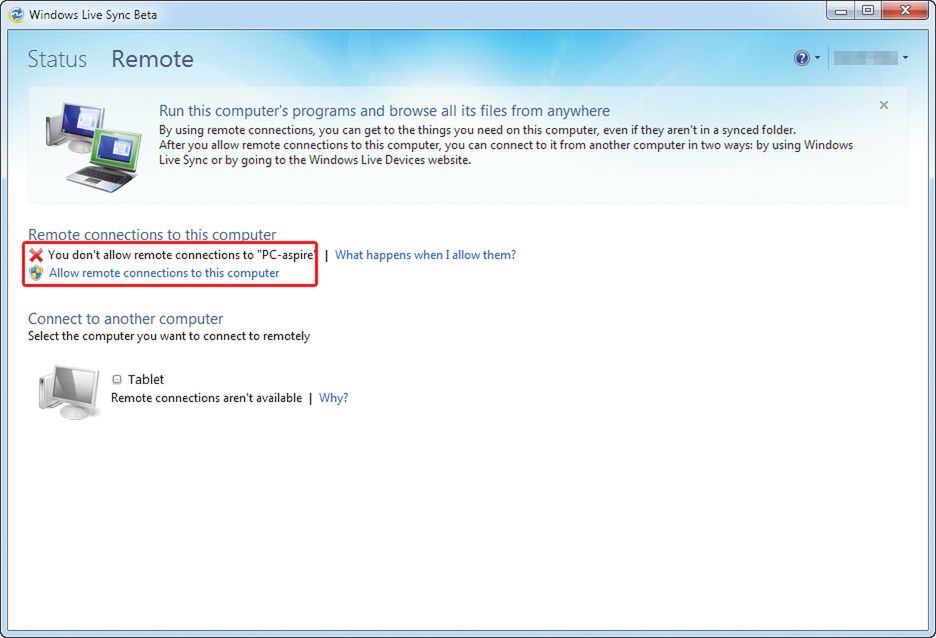Select the Remote tab
936x638 pixels.
click(x=152, y=59)
